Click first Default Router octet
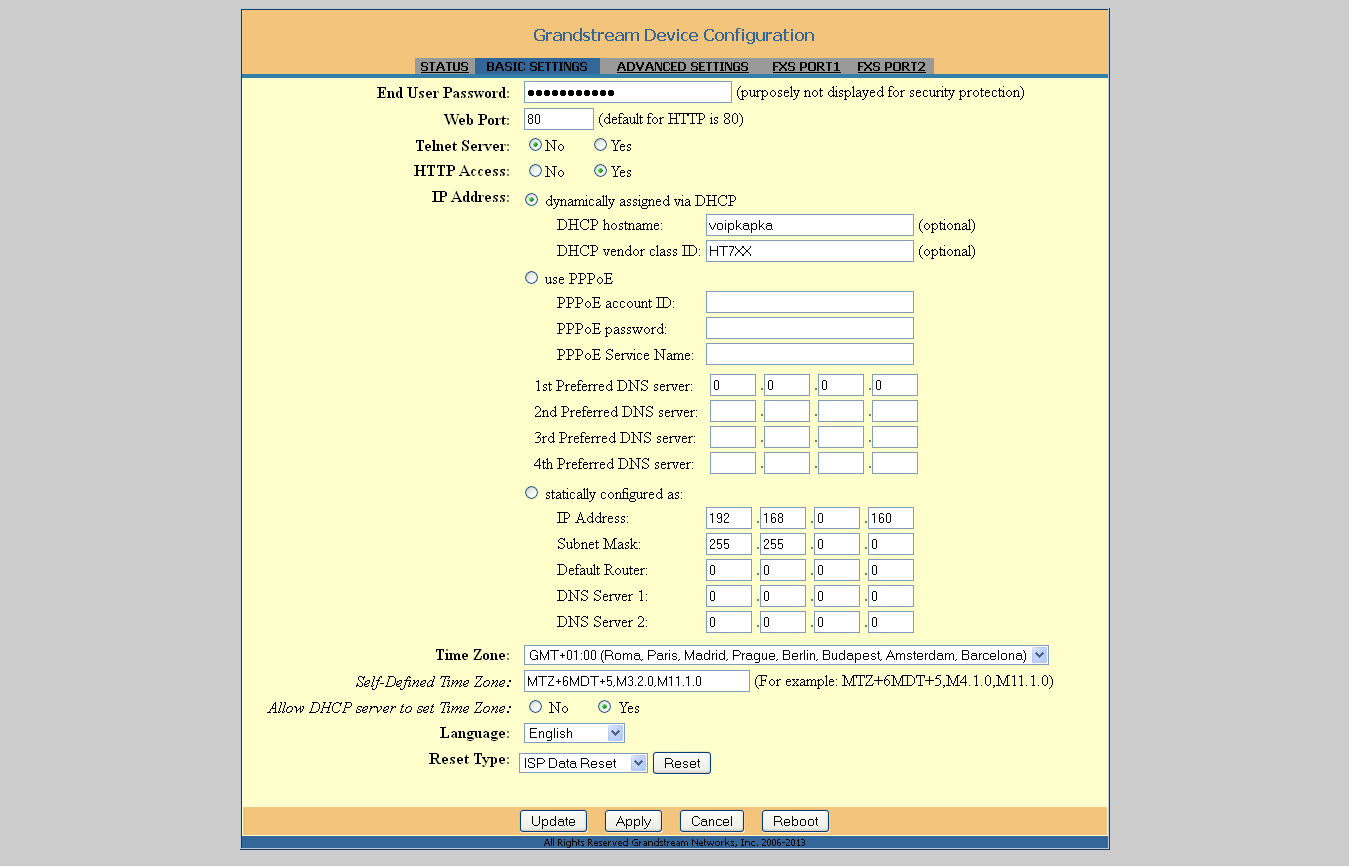The height and width of the screenshot is (866, 1349). 729,570
